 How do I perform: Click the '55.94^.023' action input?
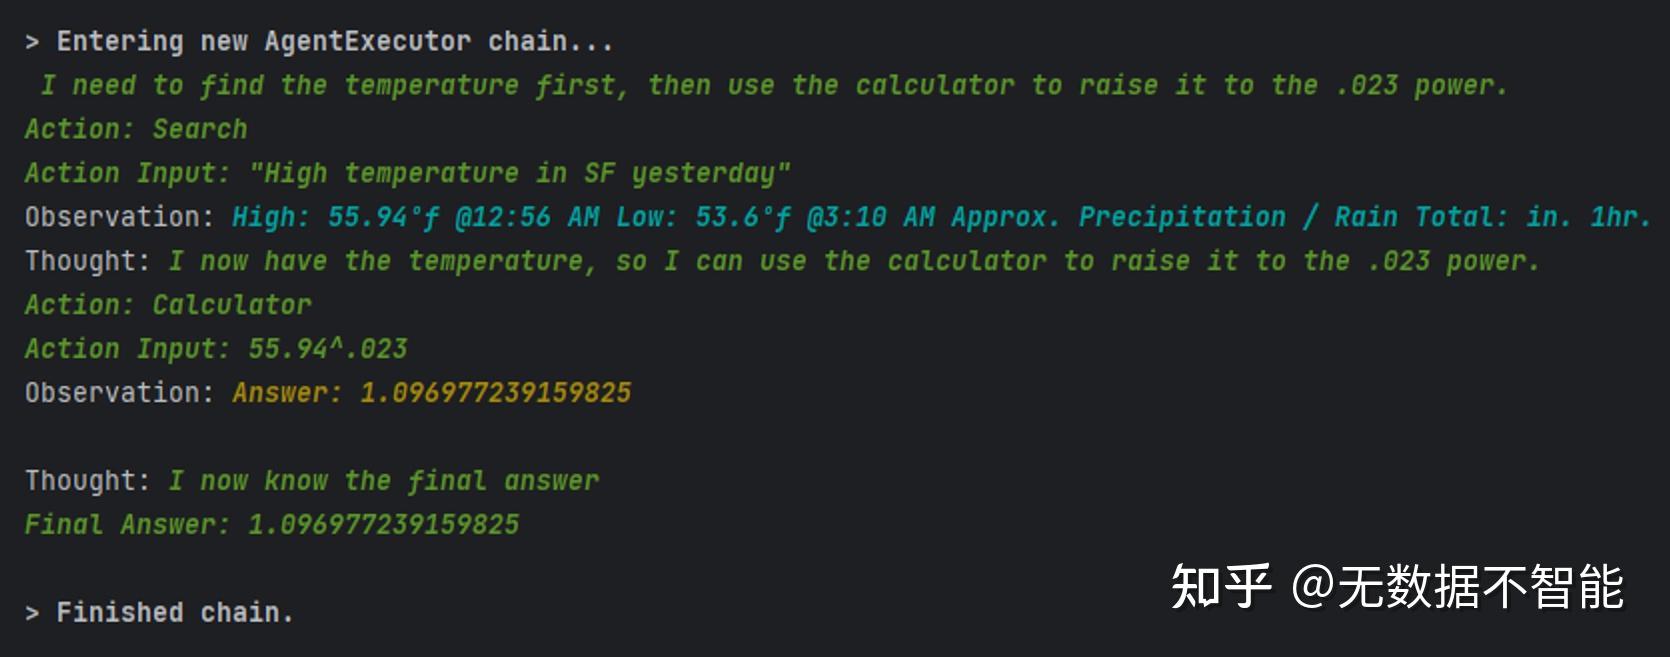tap(328, 349)
